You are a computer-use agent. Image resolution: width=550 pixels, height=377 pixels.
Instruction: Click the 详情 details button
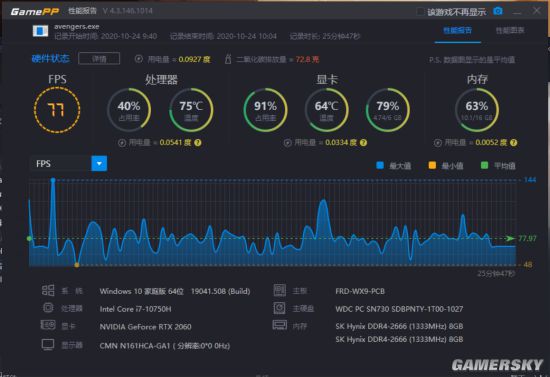coord(99,59)
